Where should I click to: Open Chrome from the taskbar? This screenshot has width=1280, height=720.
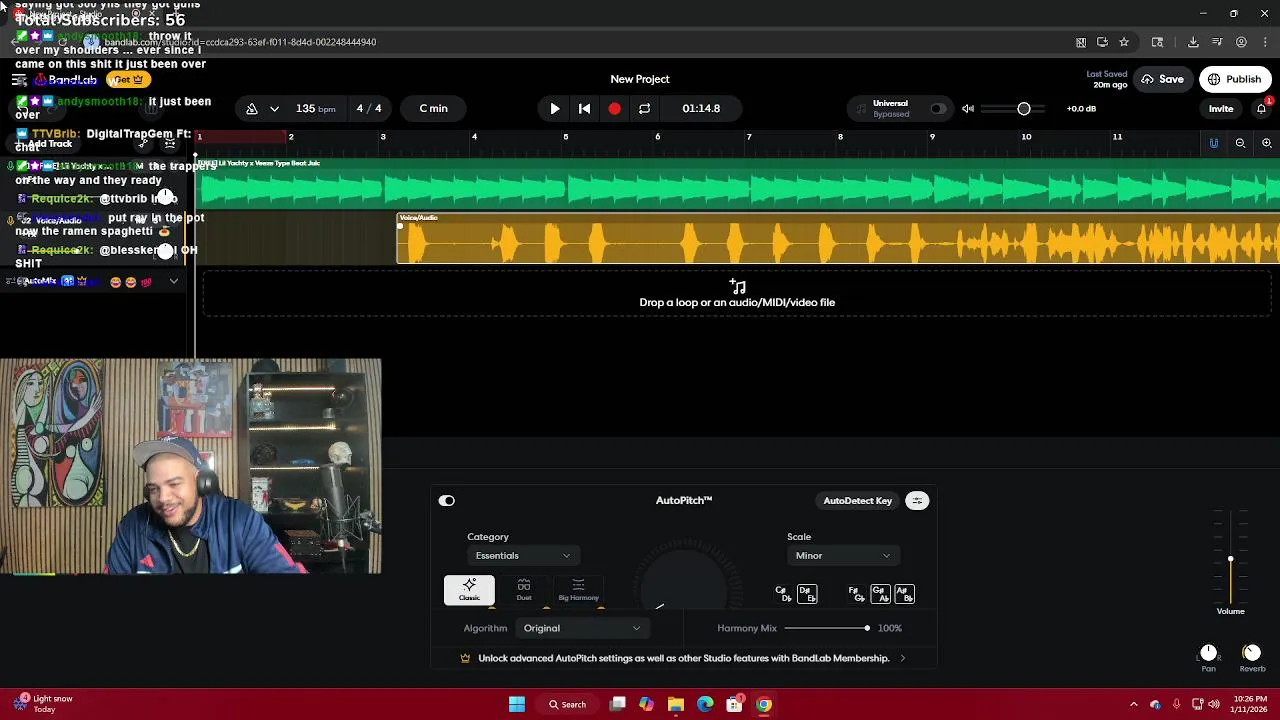(764, 704)
